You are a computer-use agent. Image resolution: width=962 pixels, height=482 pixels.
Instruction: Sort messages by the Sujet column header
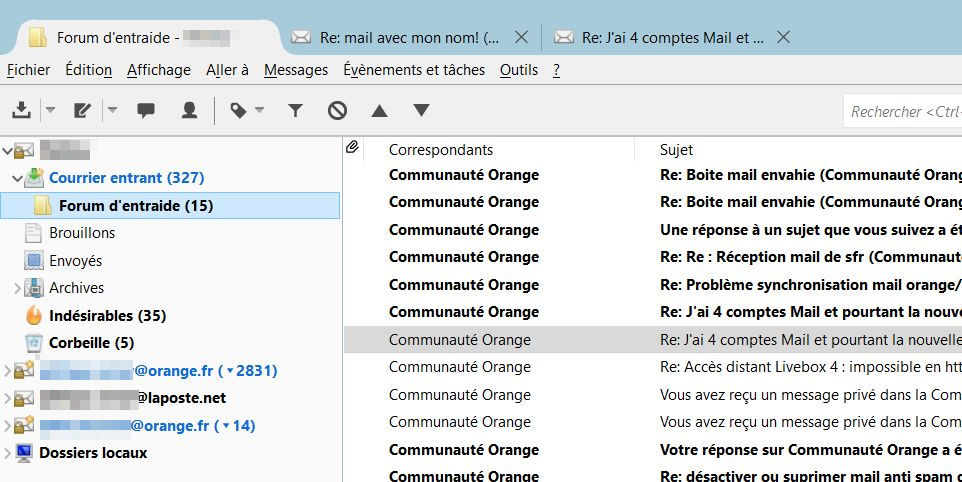click(x=676, y=150)
